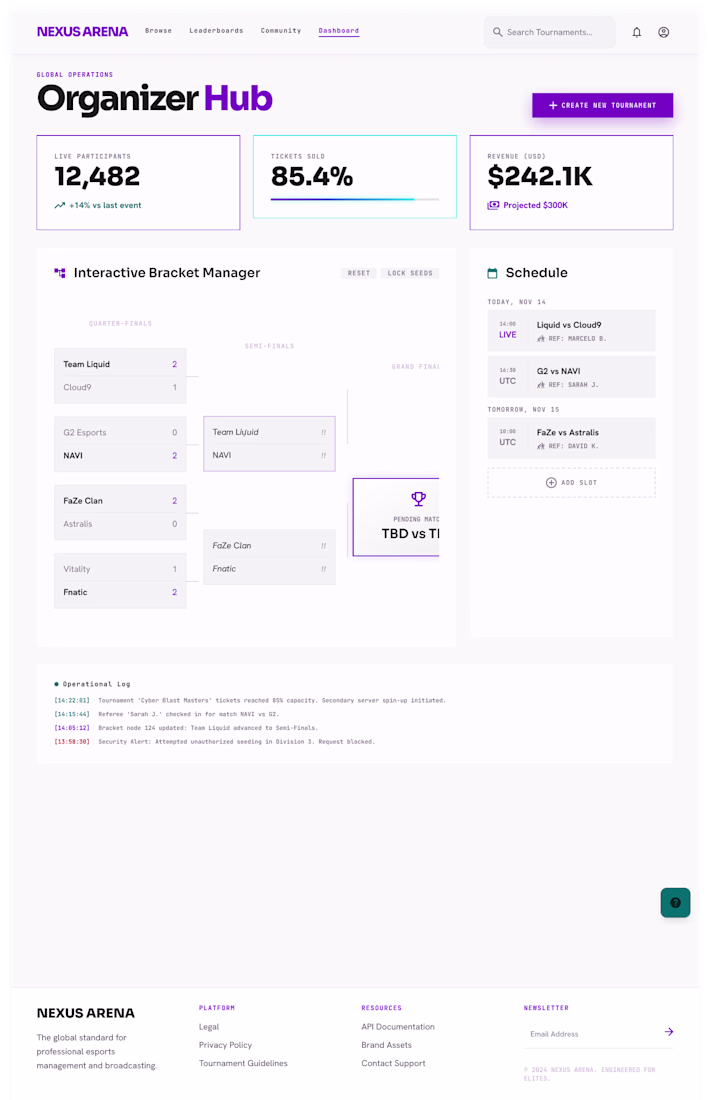Click the NEXUS ARENA header logo

point(82,32)
